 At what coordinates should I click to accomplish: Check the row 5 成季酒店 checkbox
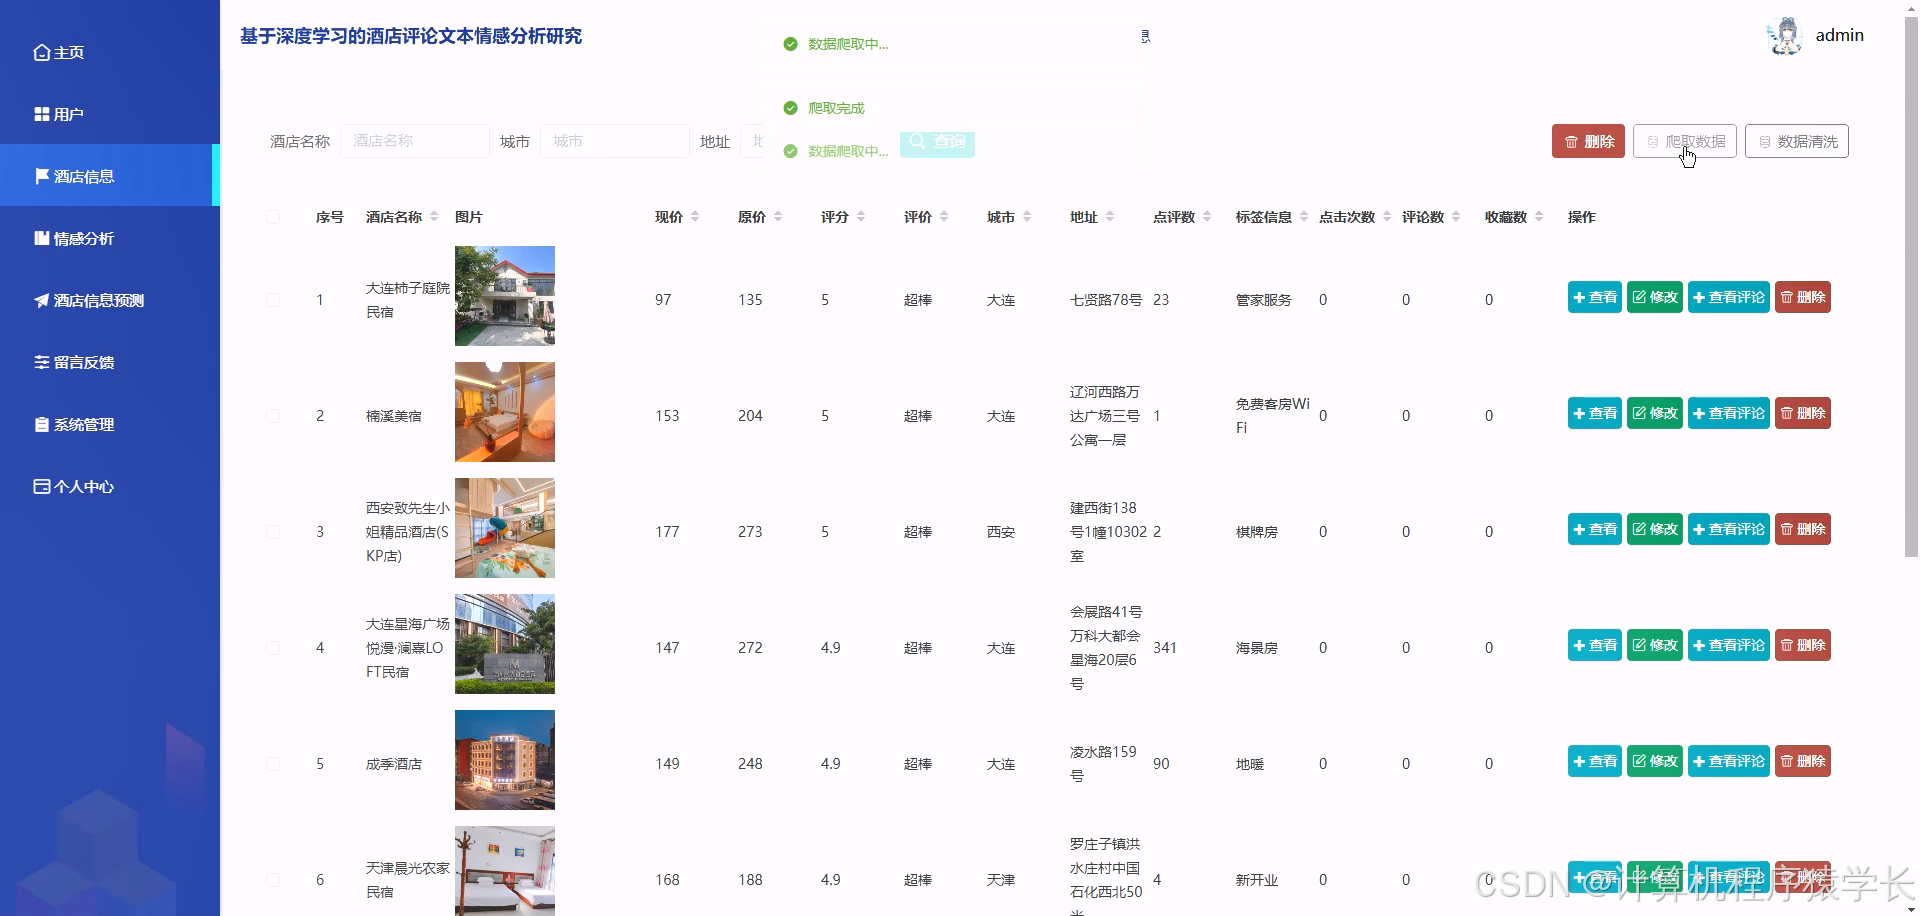(x=273, y=764)
